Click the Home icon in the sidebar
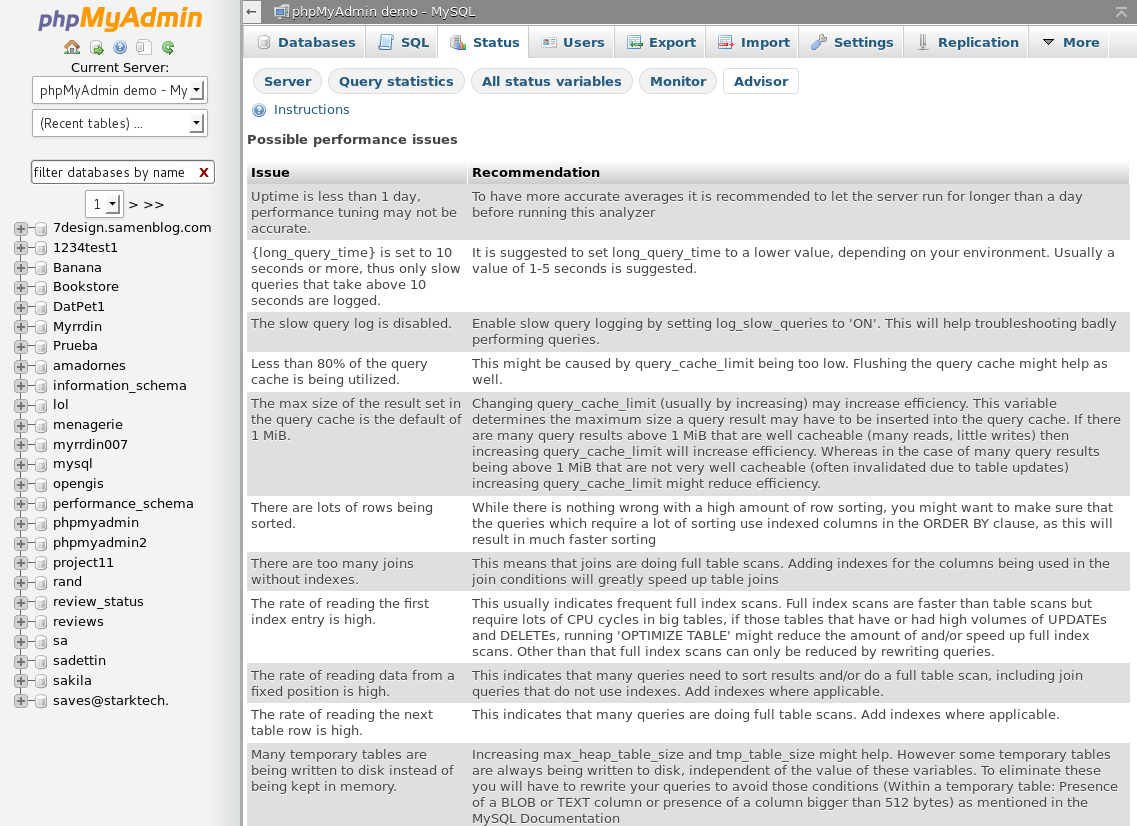 [x=72, y=47]
